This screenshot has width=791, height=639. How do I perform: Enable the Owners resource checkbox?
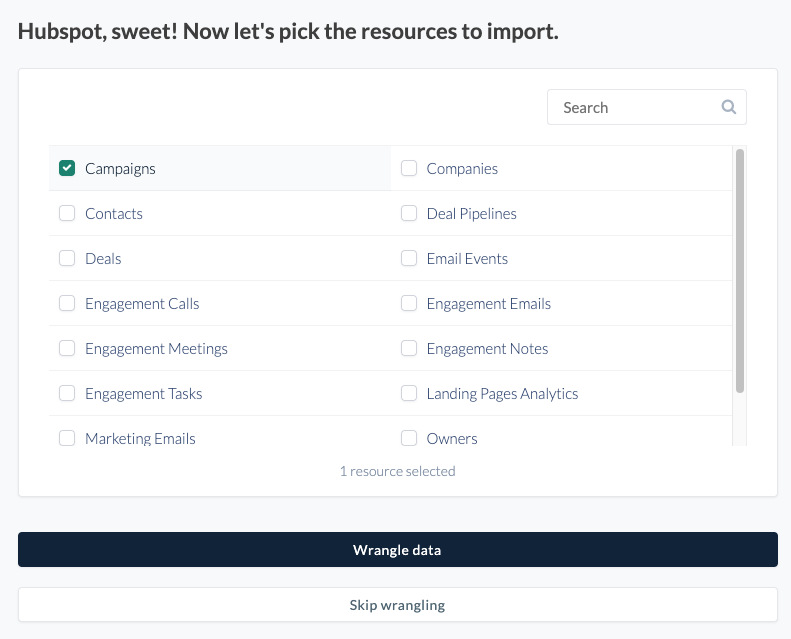coord(409,438)
